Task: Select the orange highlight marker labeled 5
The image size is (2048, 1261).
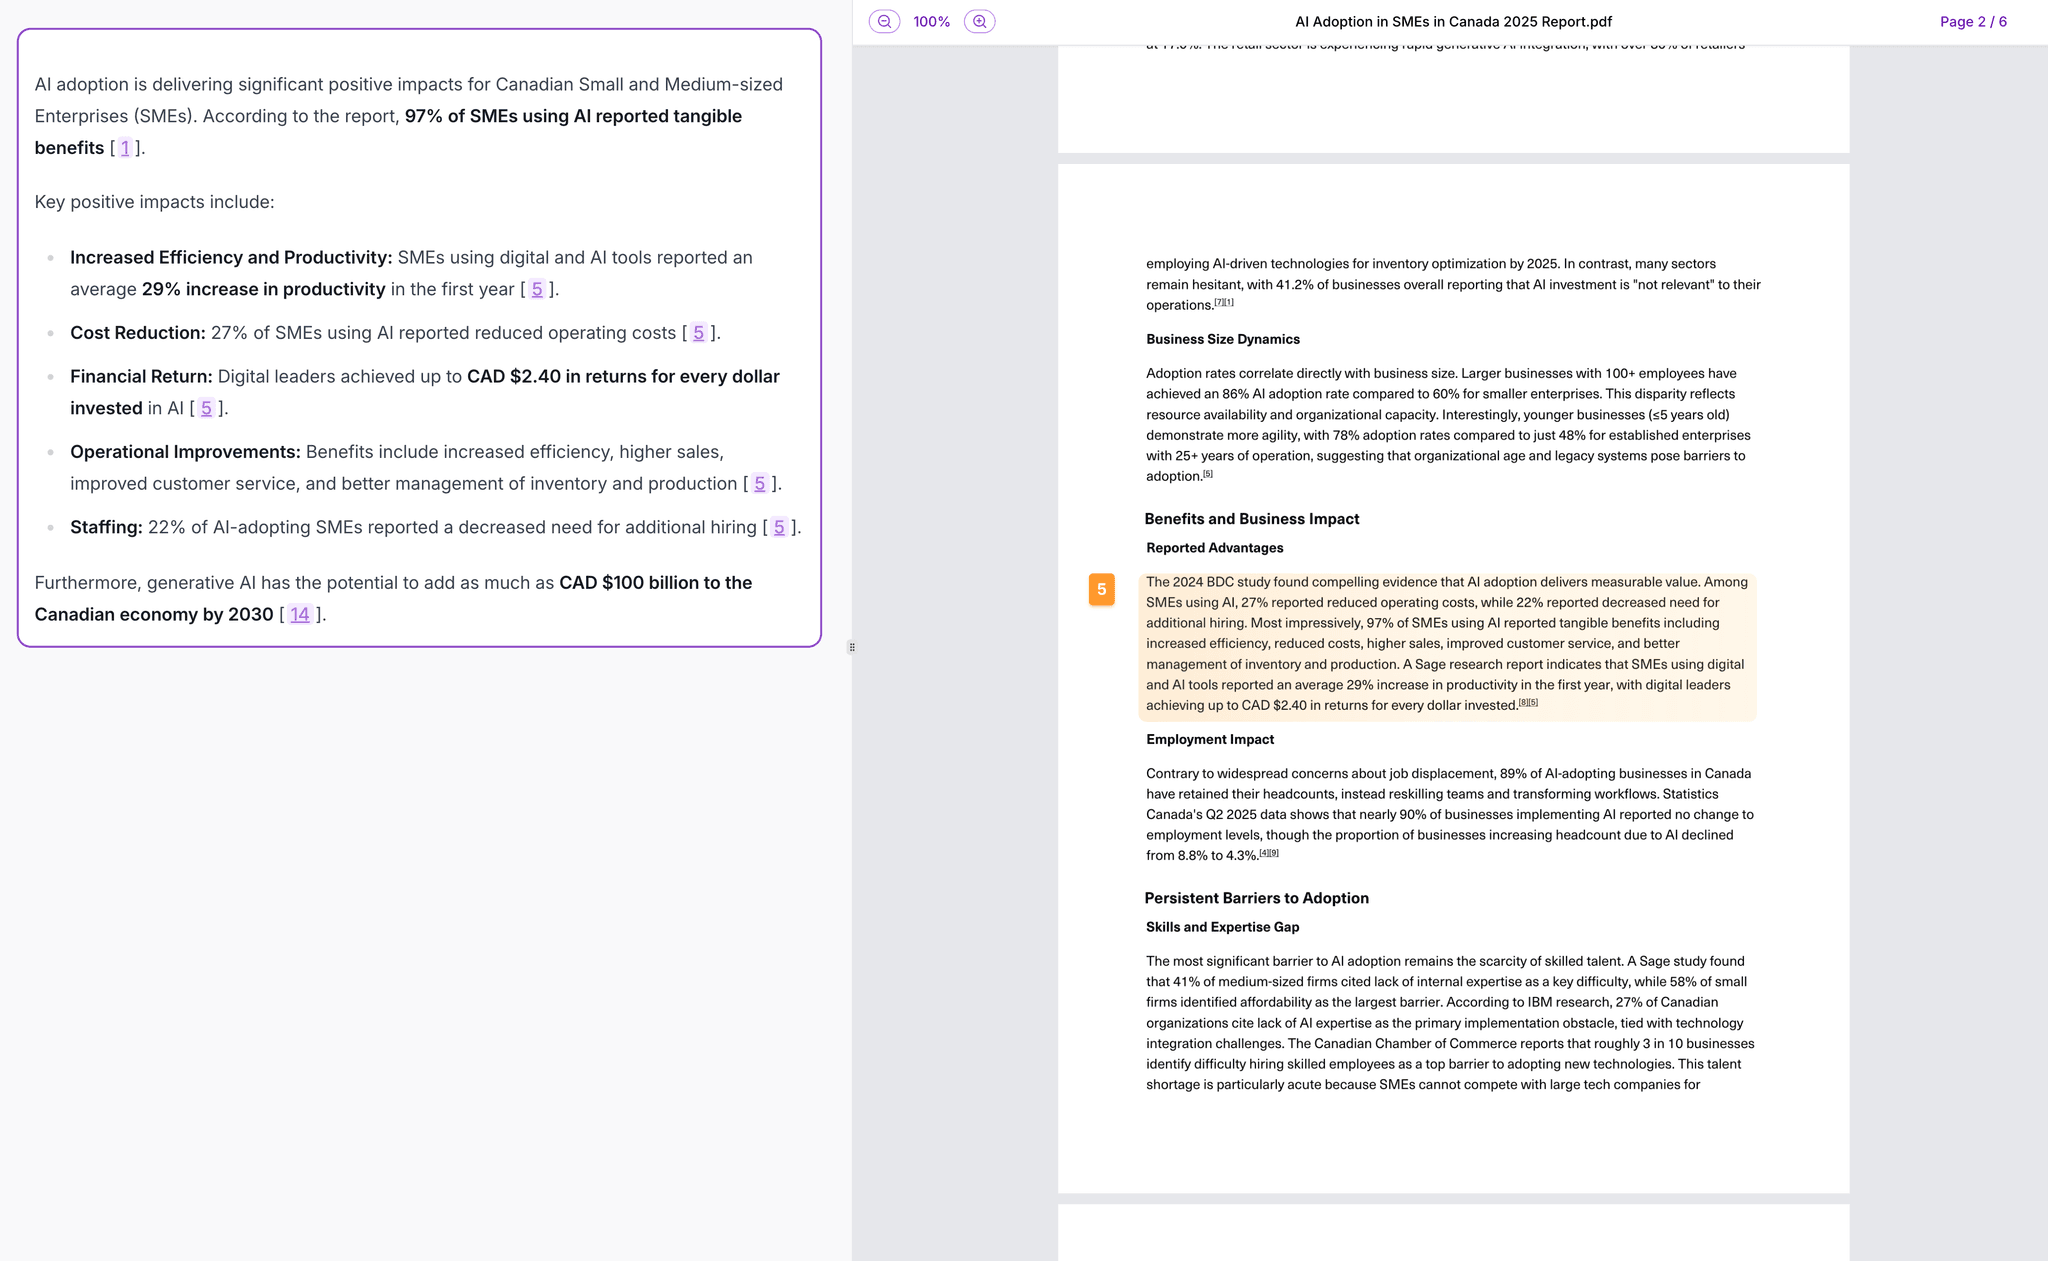Action: 1101,590
